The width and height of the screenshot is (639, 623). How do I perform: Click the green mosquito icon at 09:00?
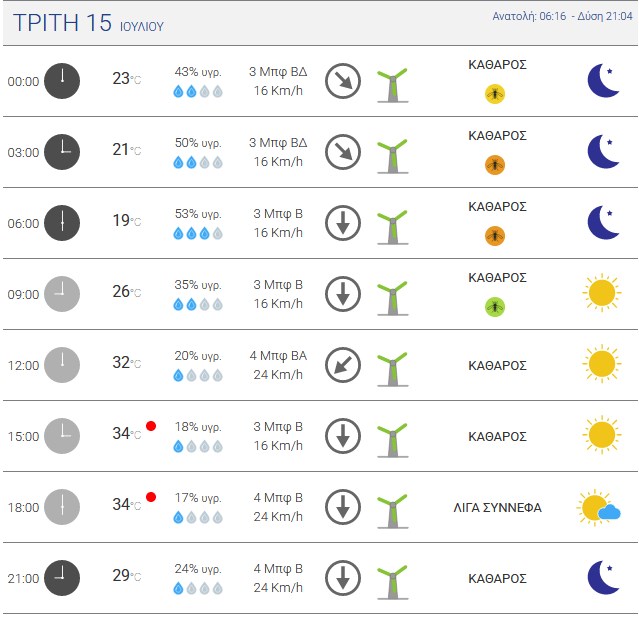tap(495, 307)
